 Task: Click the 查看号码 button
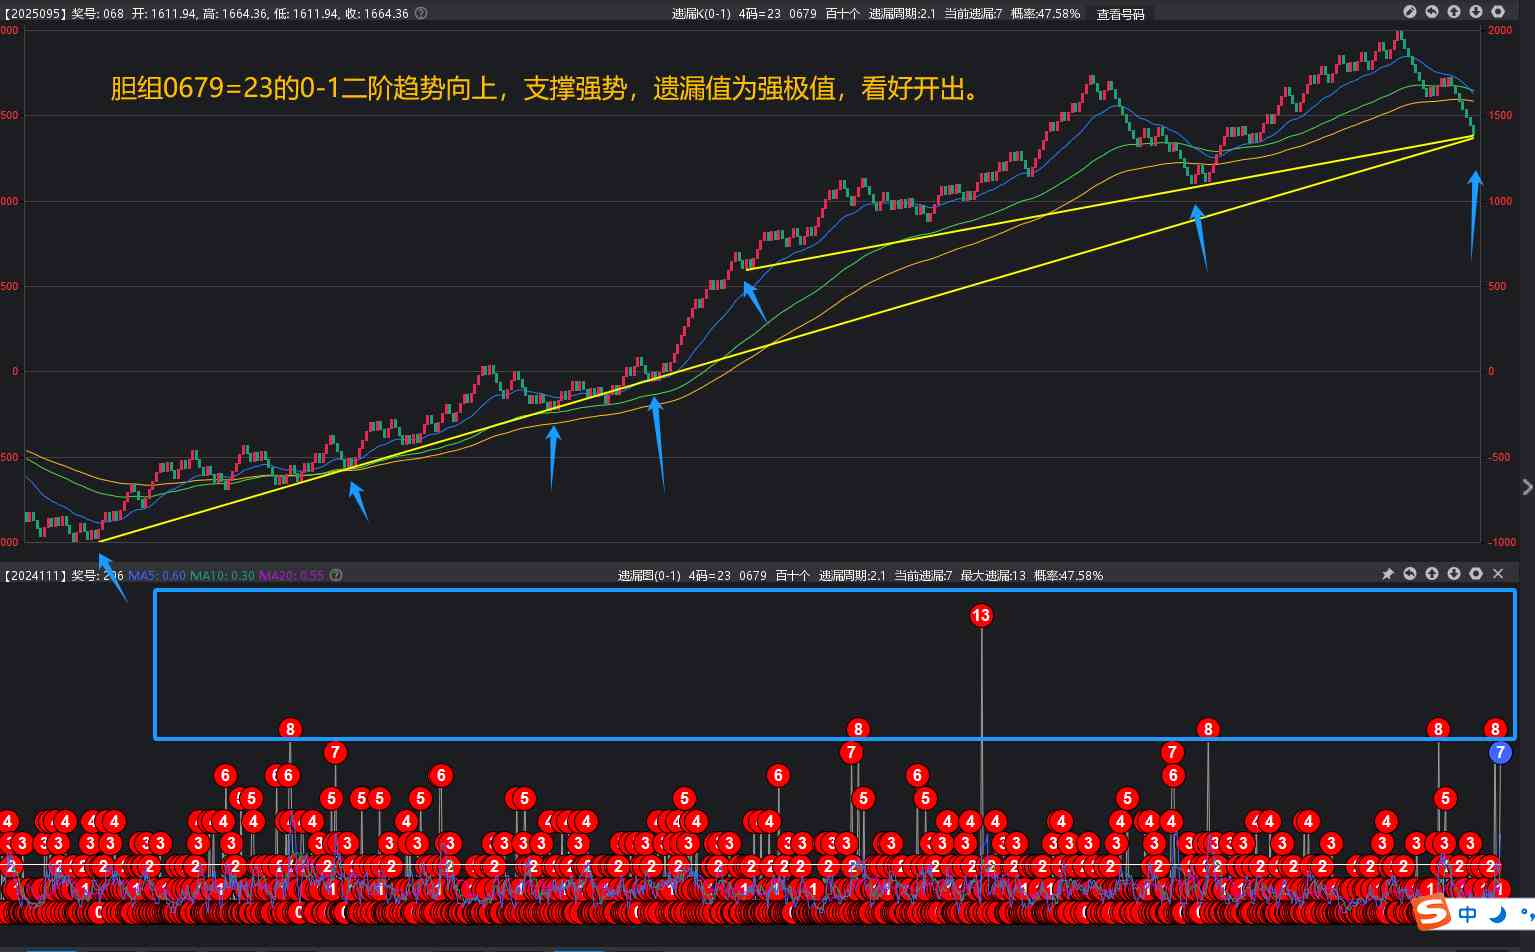point(1120,14)
